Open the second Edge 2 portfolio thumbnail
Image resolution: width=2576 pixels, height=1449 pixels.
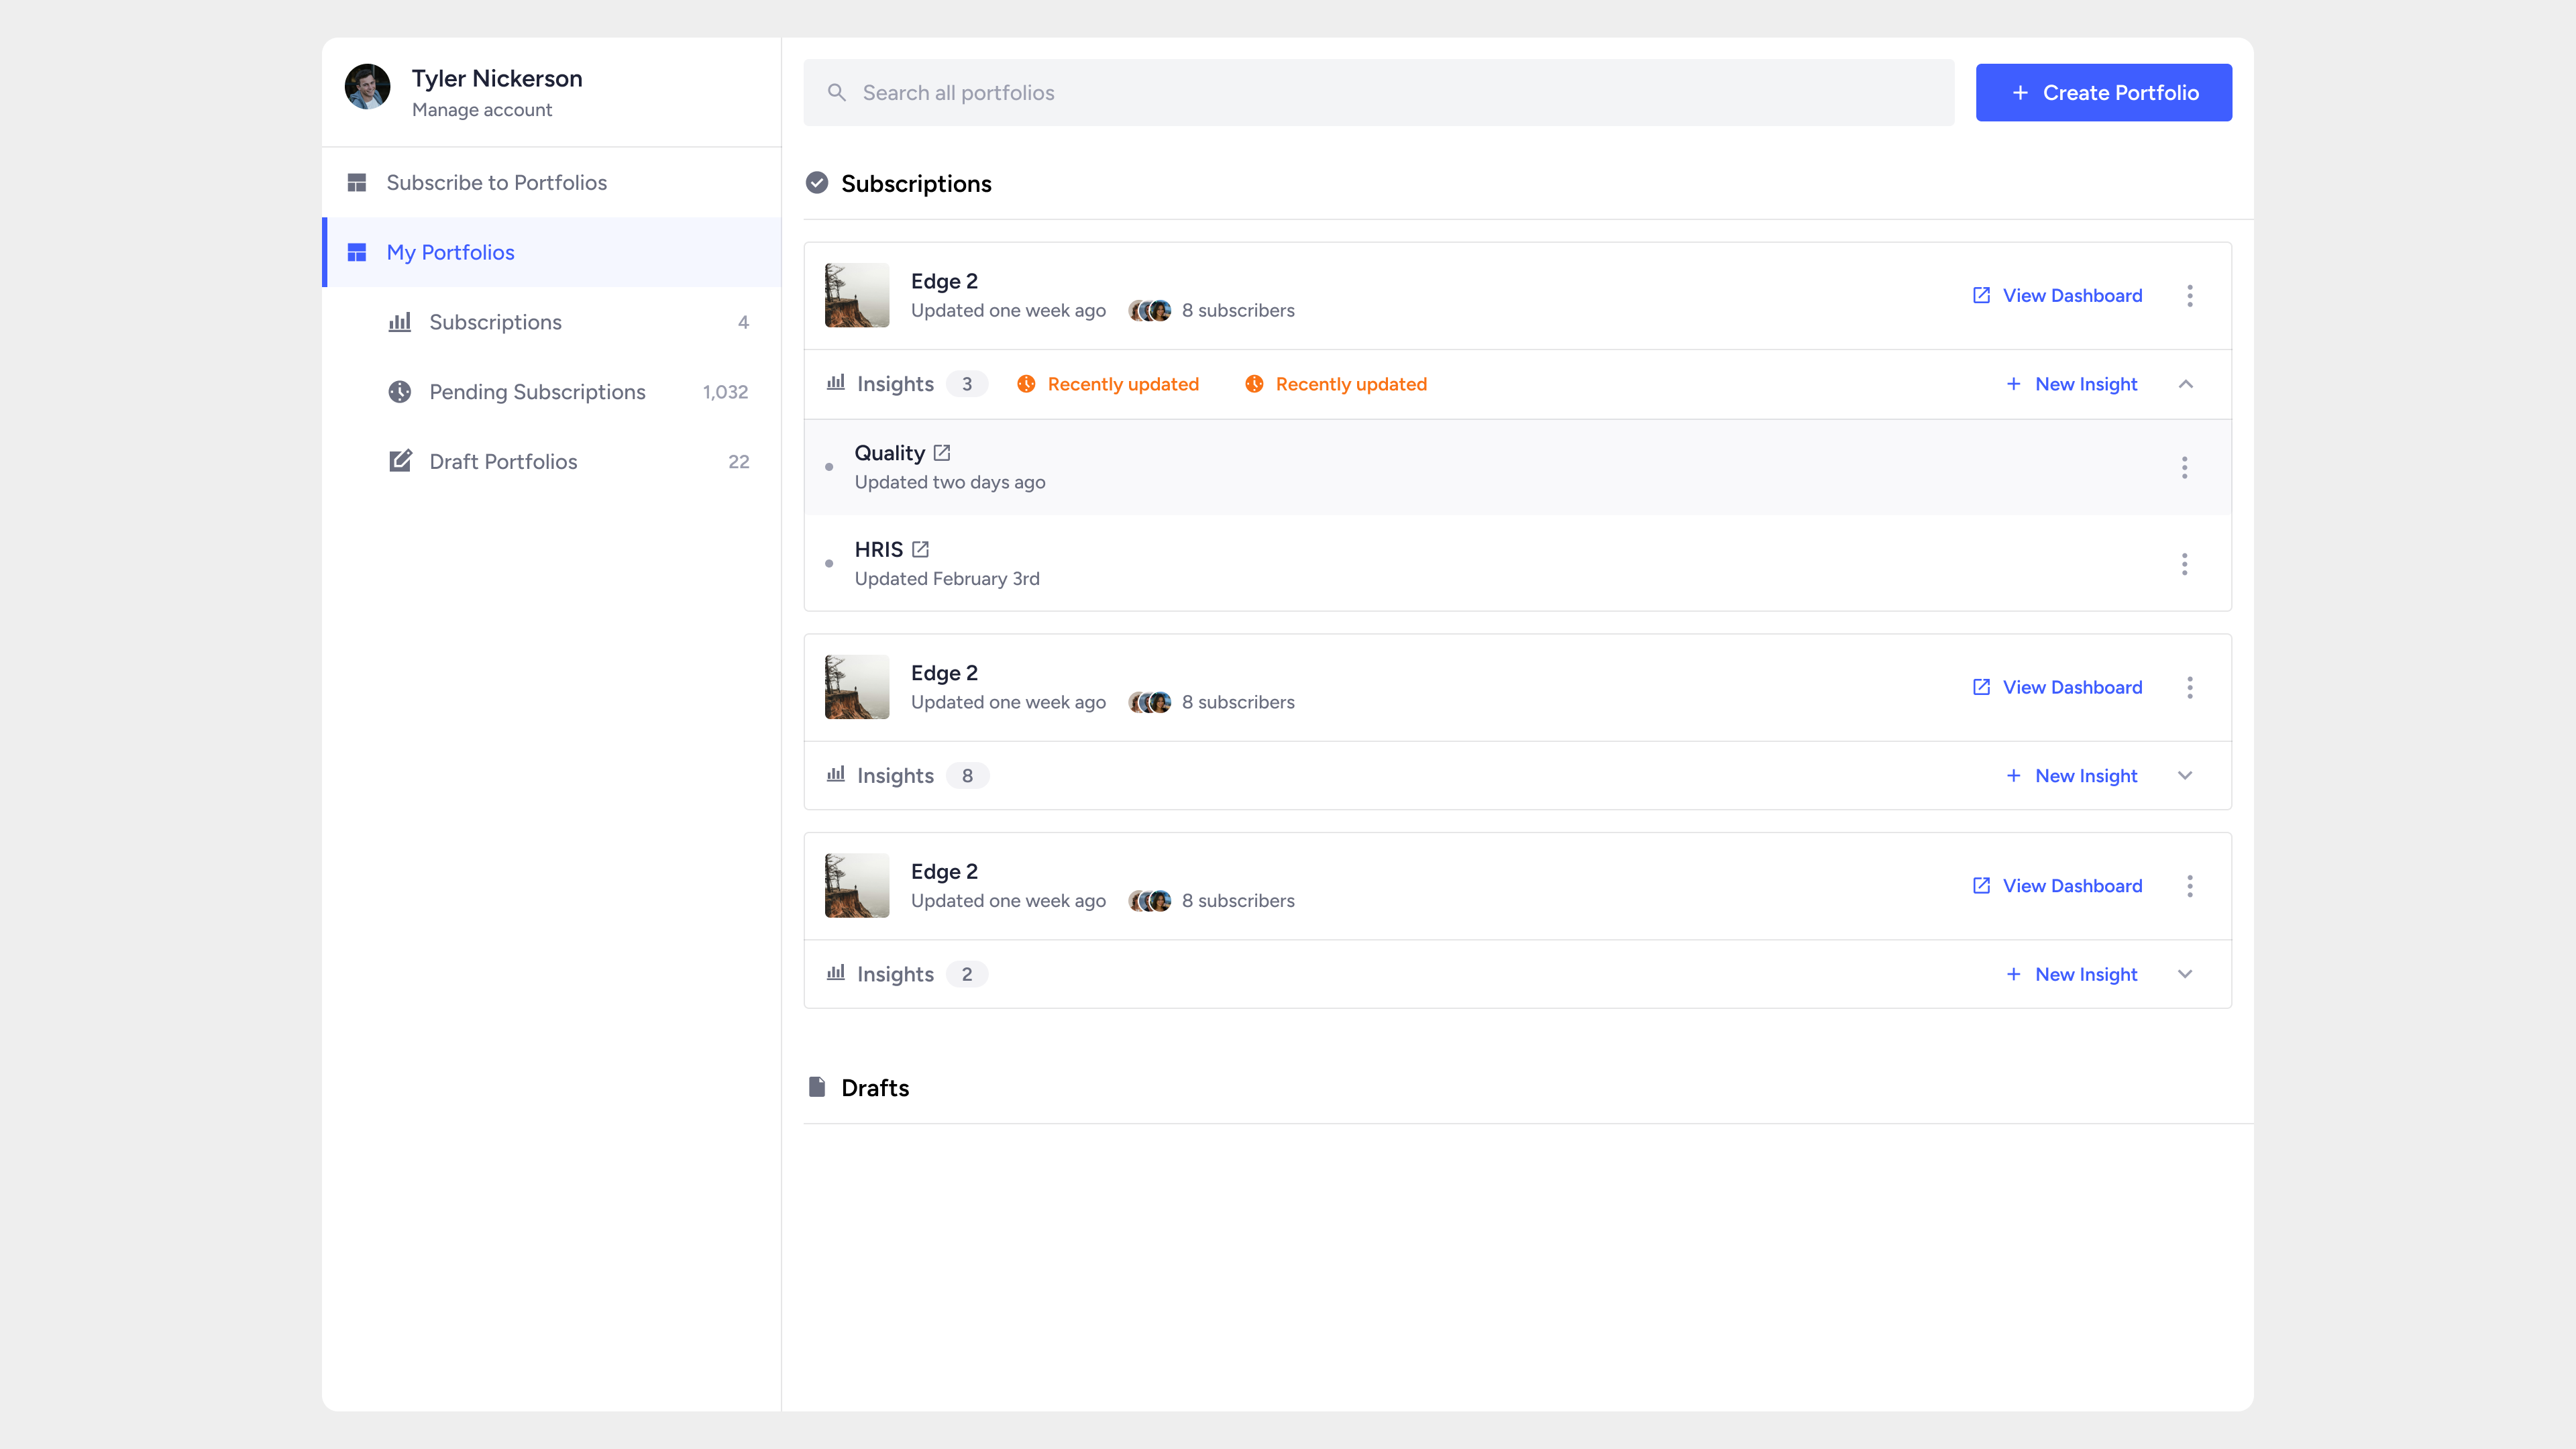point(857,687)
